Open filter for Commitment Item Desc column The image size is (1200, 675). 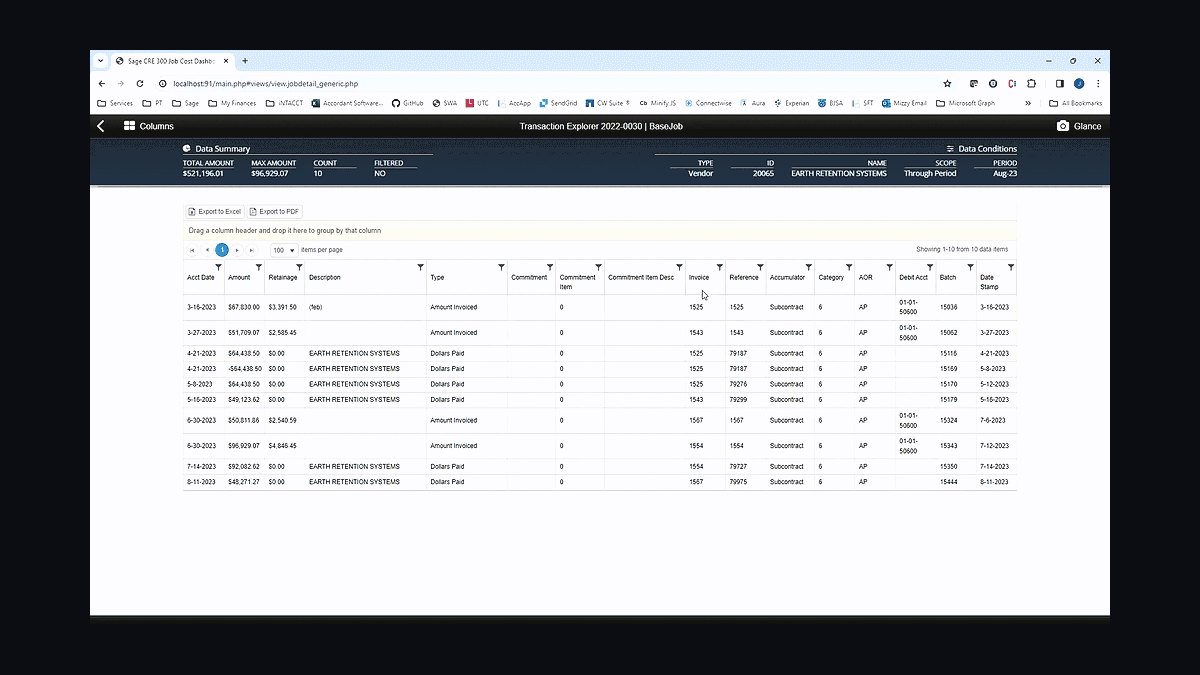coord(680,267)
